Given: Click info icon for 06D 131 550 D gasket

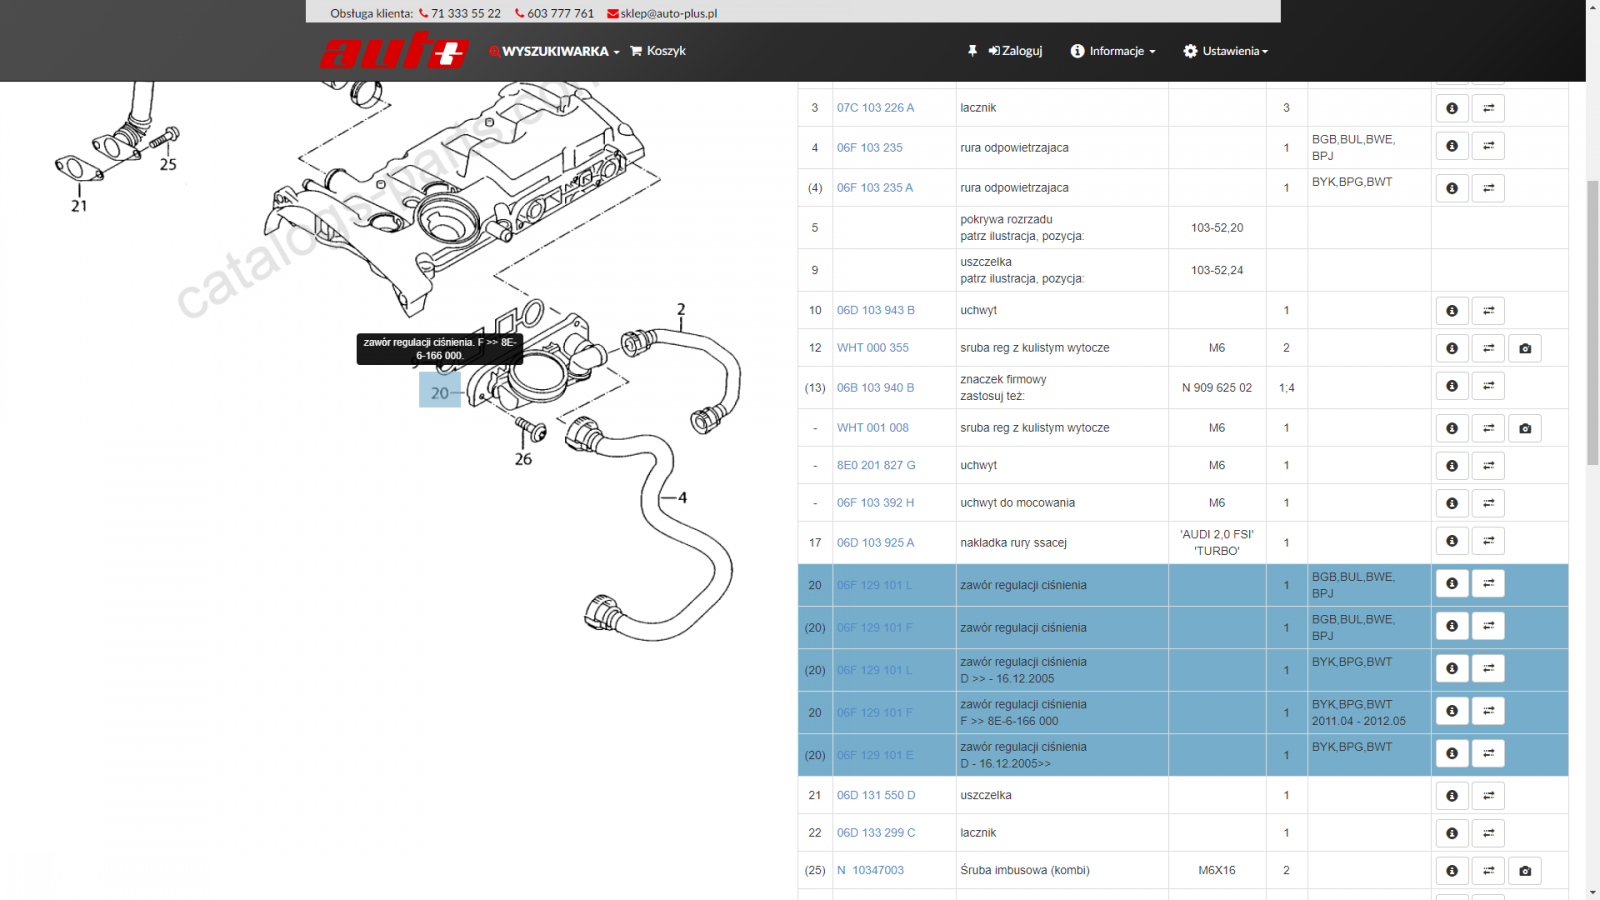Looking at the screenshot, I should (1452, 796).
